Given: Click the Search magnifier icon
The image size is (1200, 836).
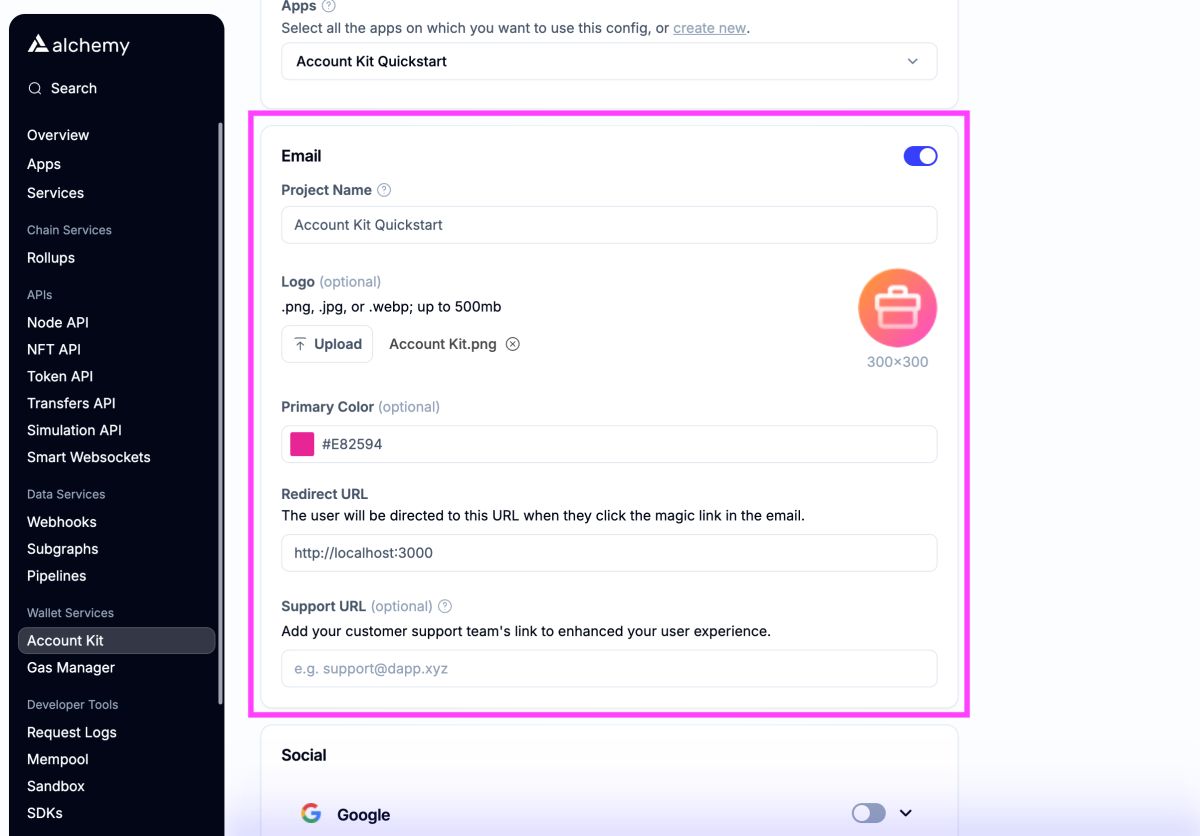Looking at the screenshot, I should coord(35,88).
